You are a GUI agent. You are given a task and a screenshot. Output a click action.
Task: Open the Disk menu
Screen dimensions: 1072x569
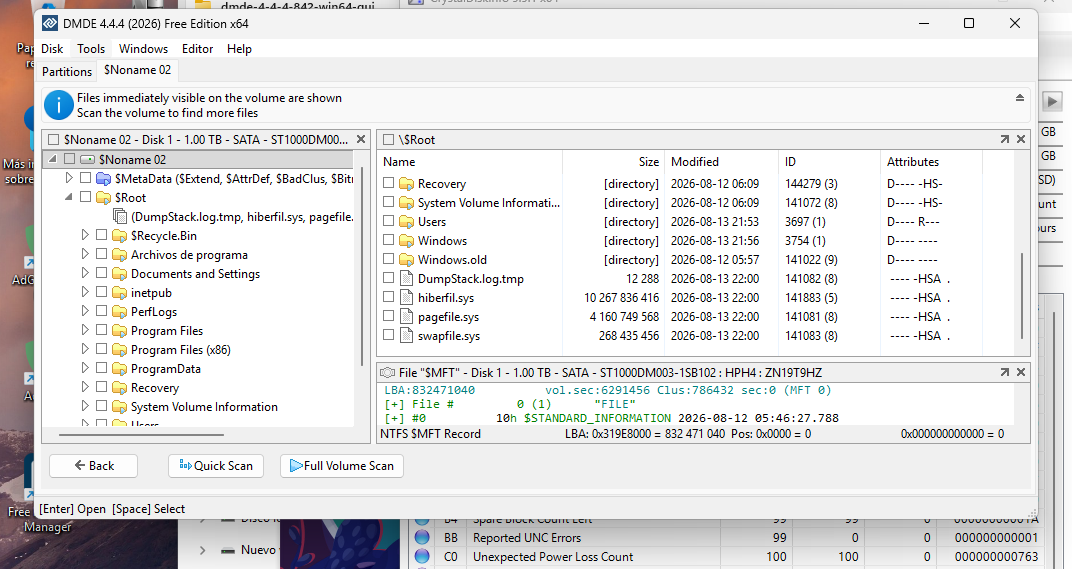[52, 49]
